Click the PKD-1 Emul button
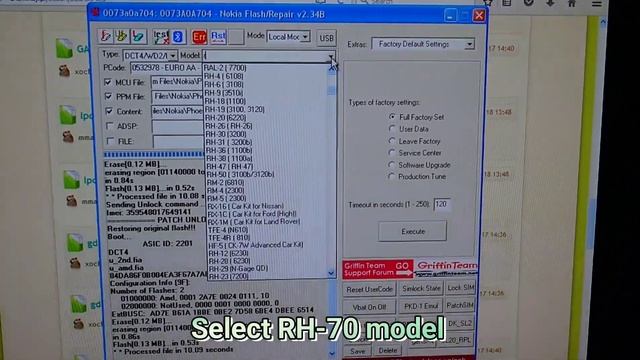Viewport: 640px width, 360px height. pyautogui.click(x=421, y=306)
